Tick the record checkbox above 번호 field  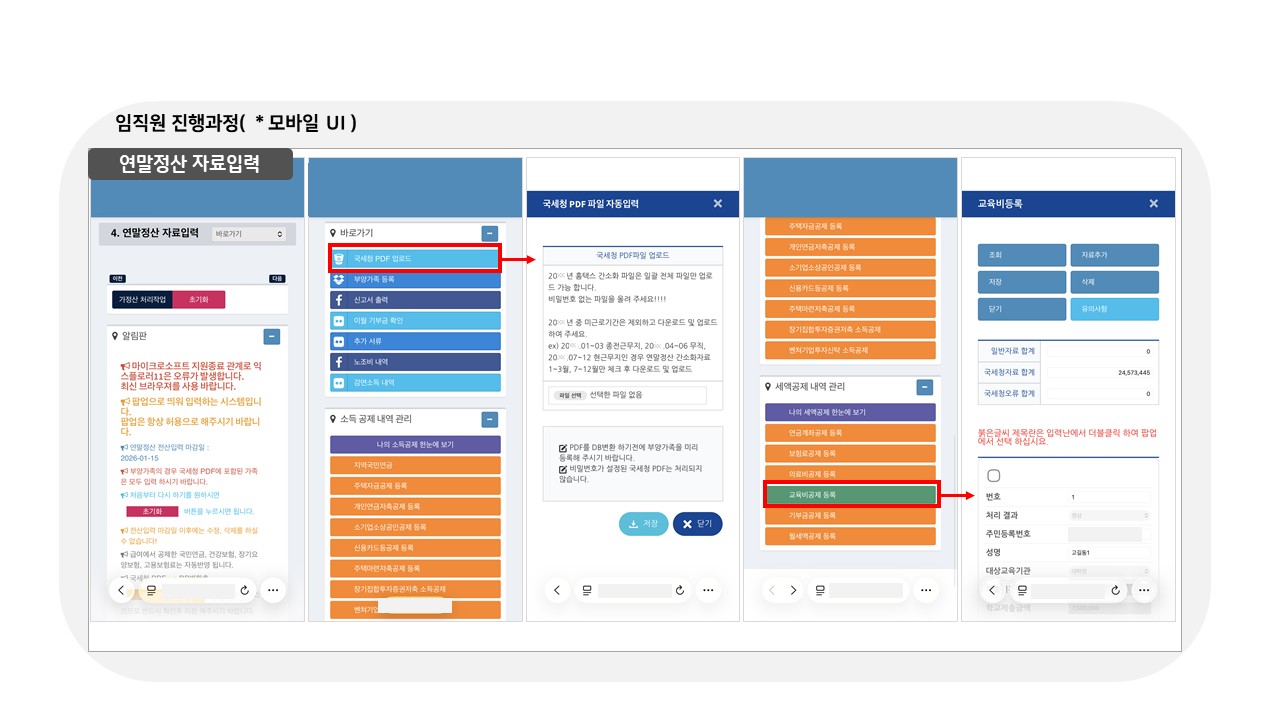993,476
